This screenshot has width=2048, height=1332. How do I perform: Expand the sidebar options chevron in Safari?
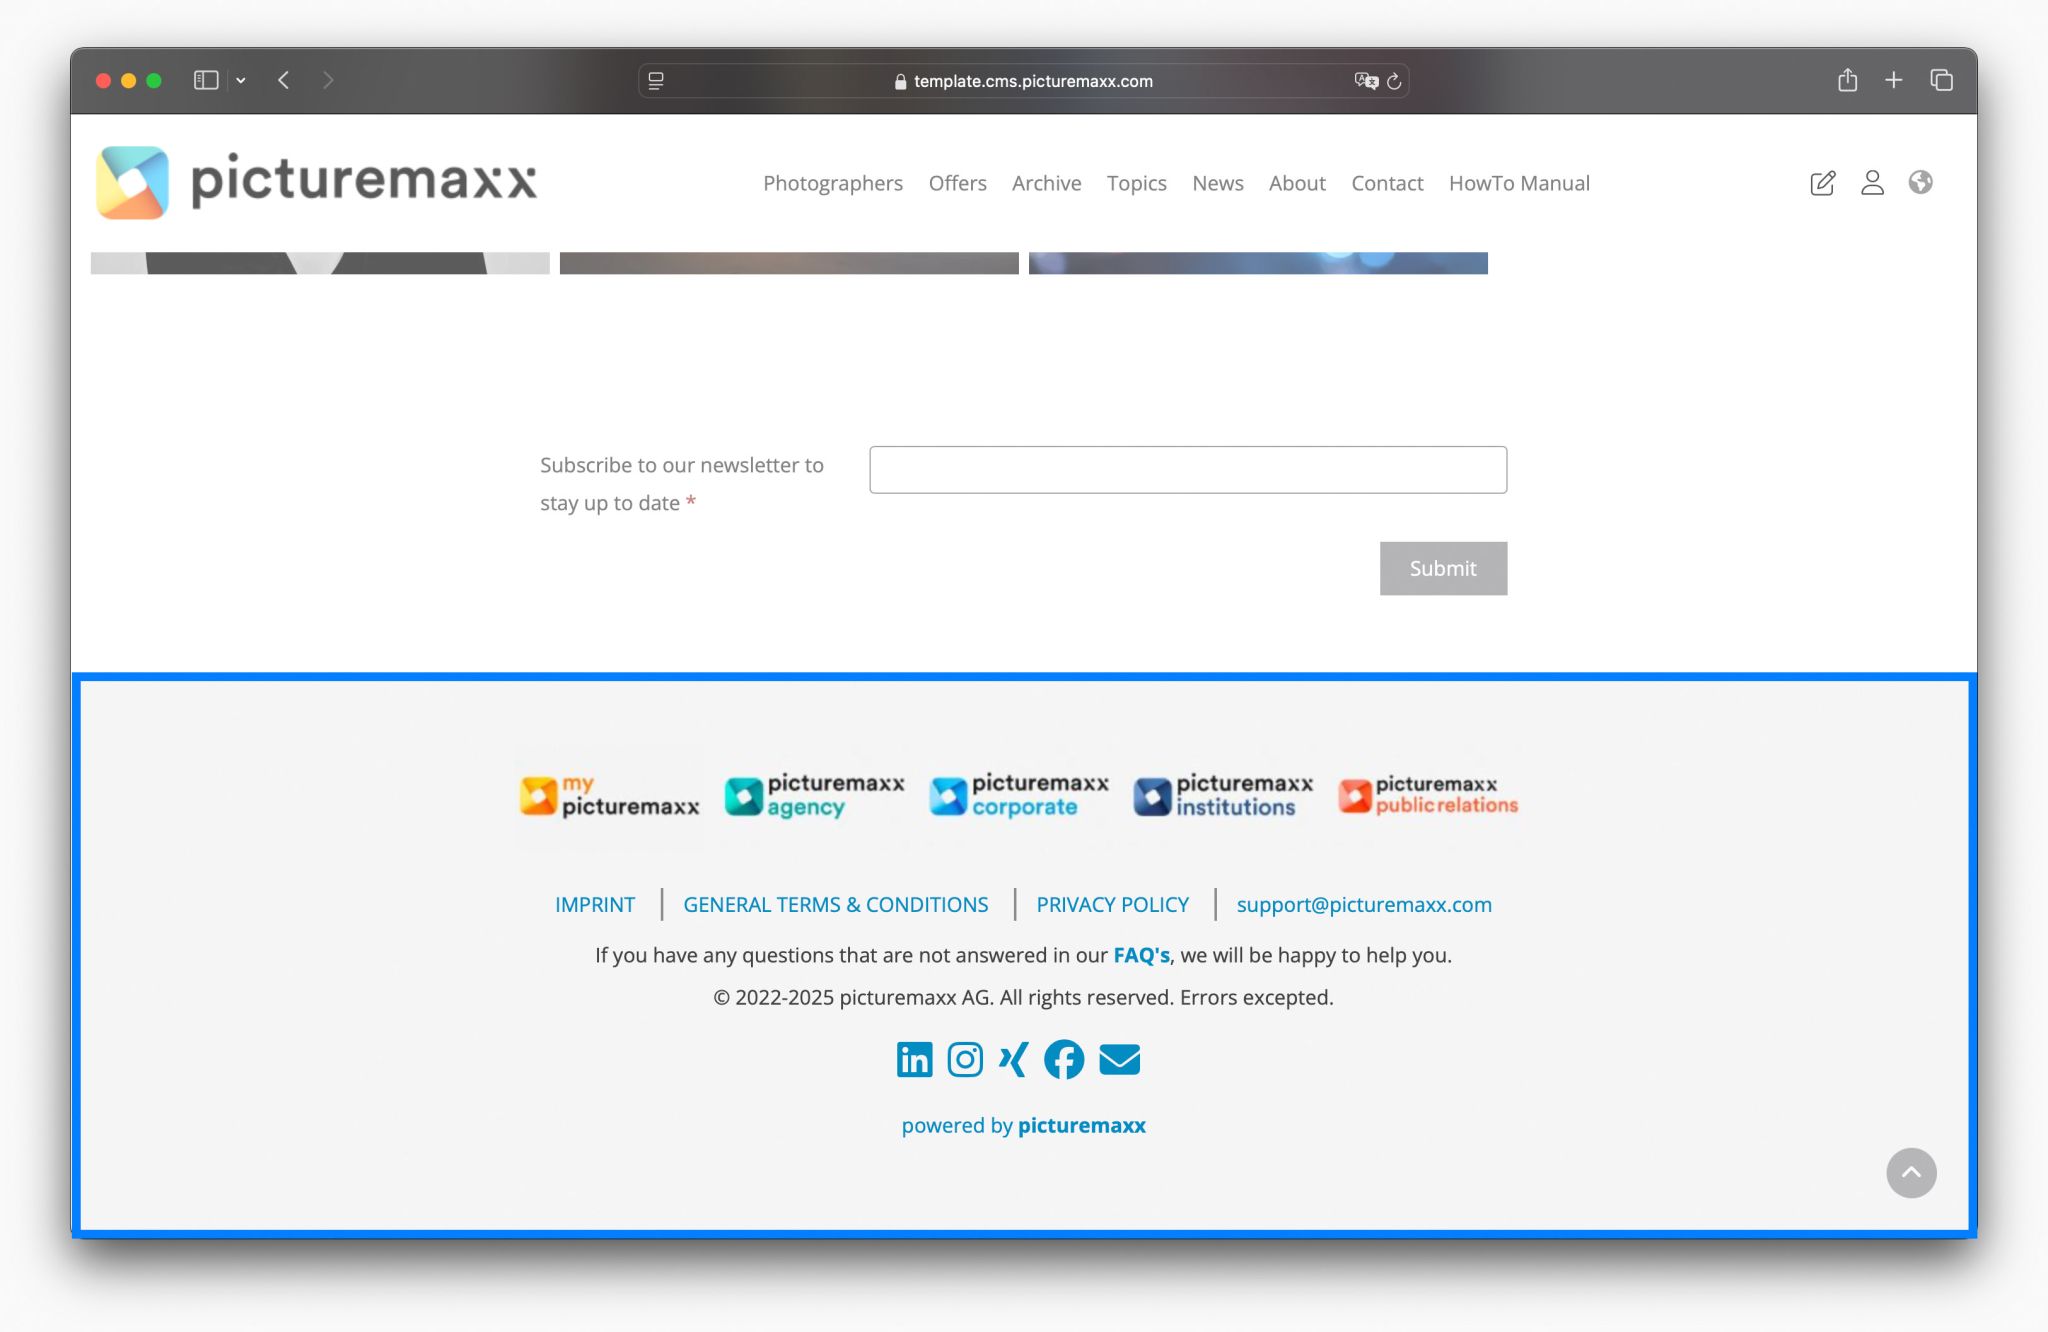pyautogui.click(x=241, y=80)
